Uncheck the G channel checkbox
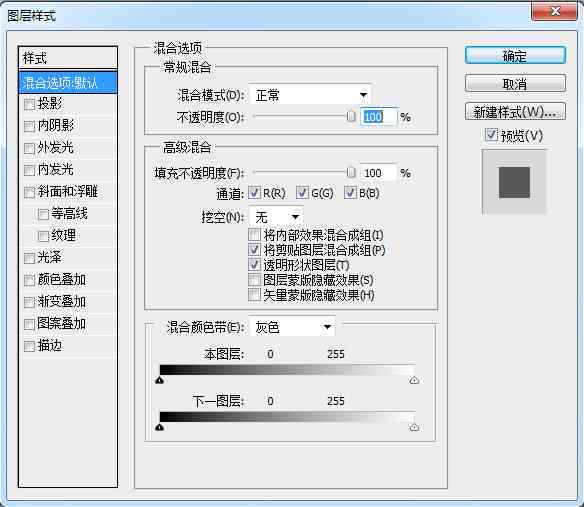This screenshot has width=584, height=507. (302, 193)
